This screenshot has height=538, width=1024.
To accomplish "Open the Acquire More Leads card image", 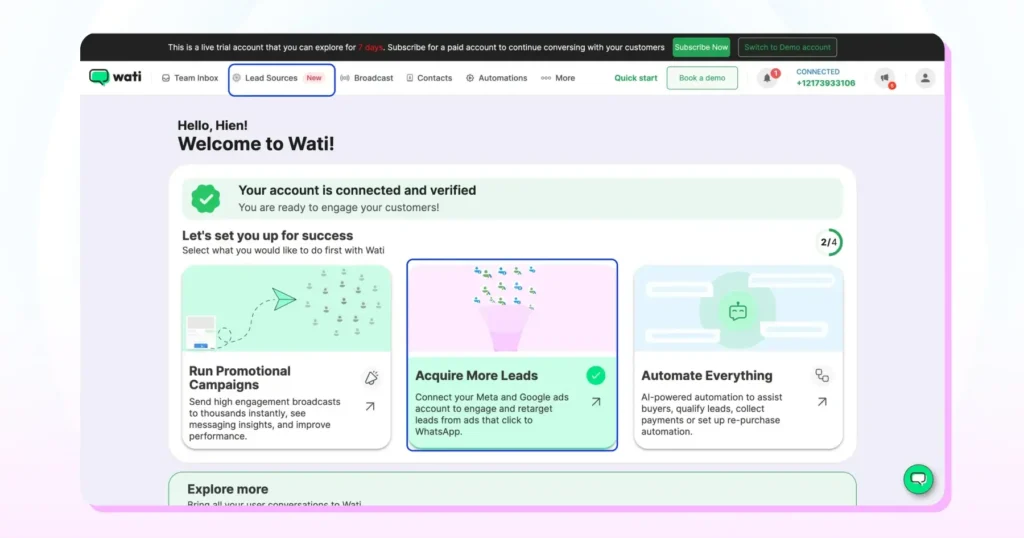I will (512, 308).
